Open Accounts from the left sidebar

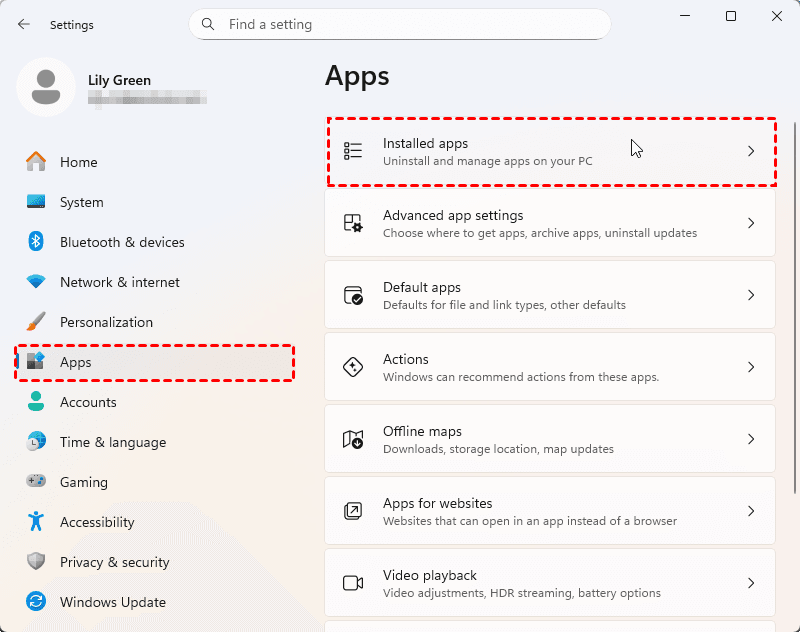(x=88, y=402)
